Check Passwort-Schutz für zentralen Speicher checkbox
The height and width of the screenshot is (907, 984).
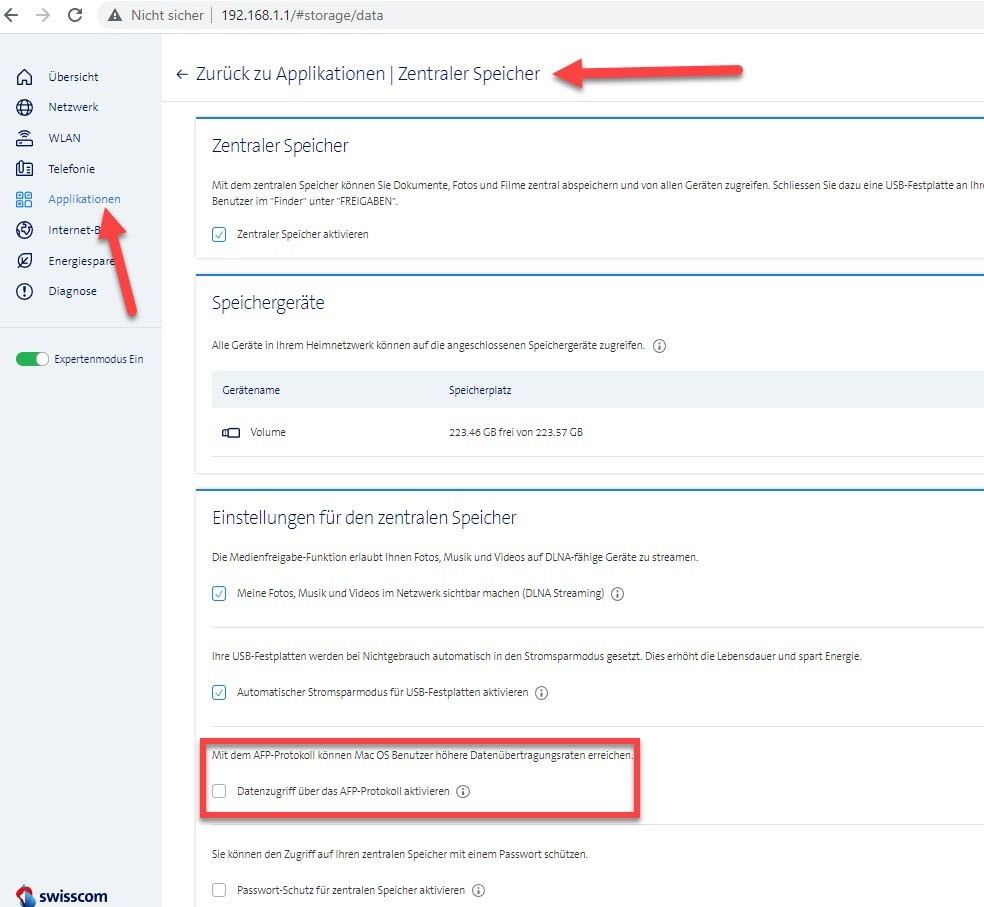point(219,891)
